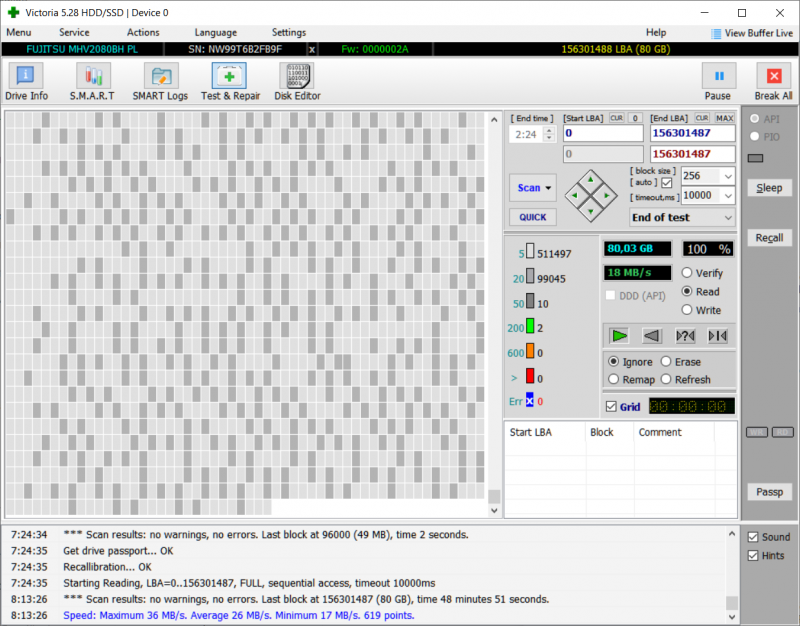Click the green forward play scan button
Viewport: 800px width, 626px height.
click(620, 335)
